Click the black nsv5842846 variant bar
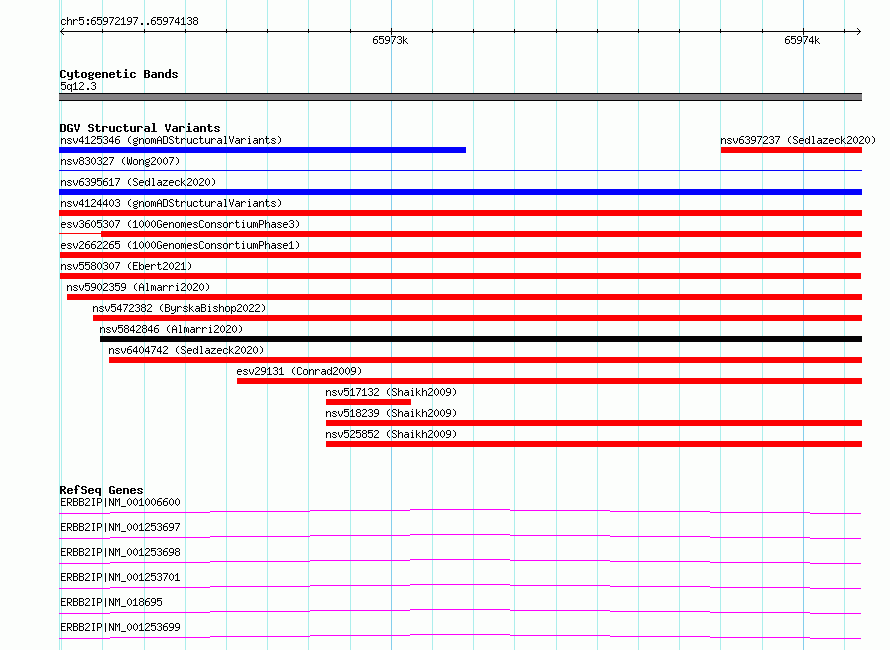 pos(481,339)
